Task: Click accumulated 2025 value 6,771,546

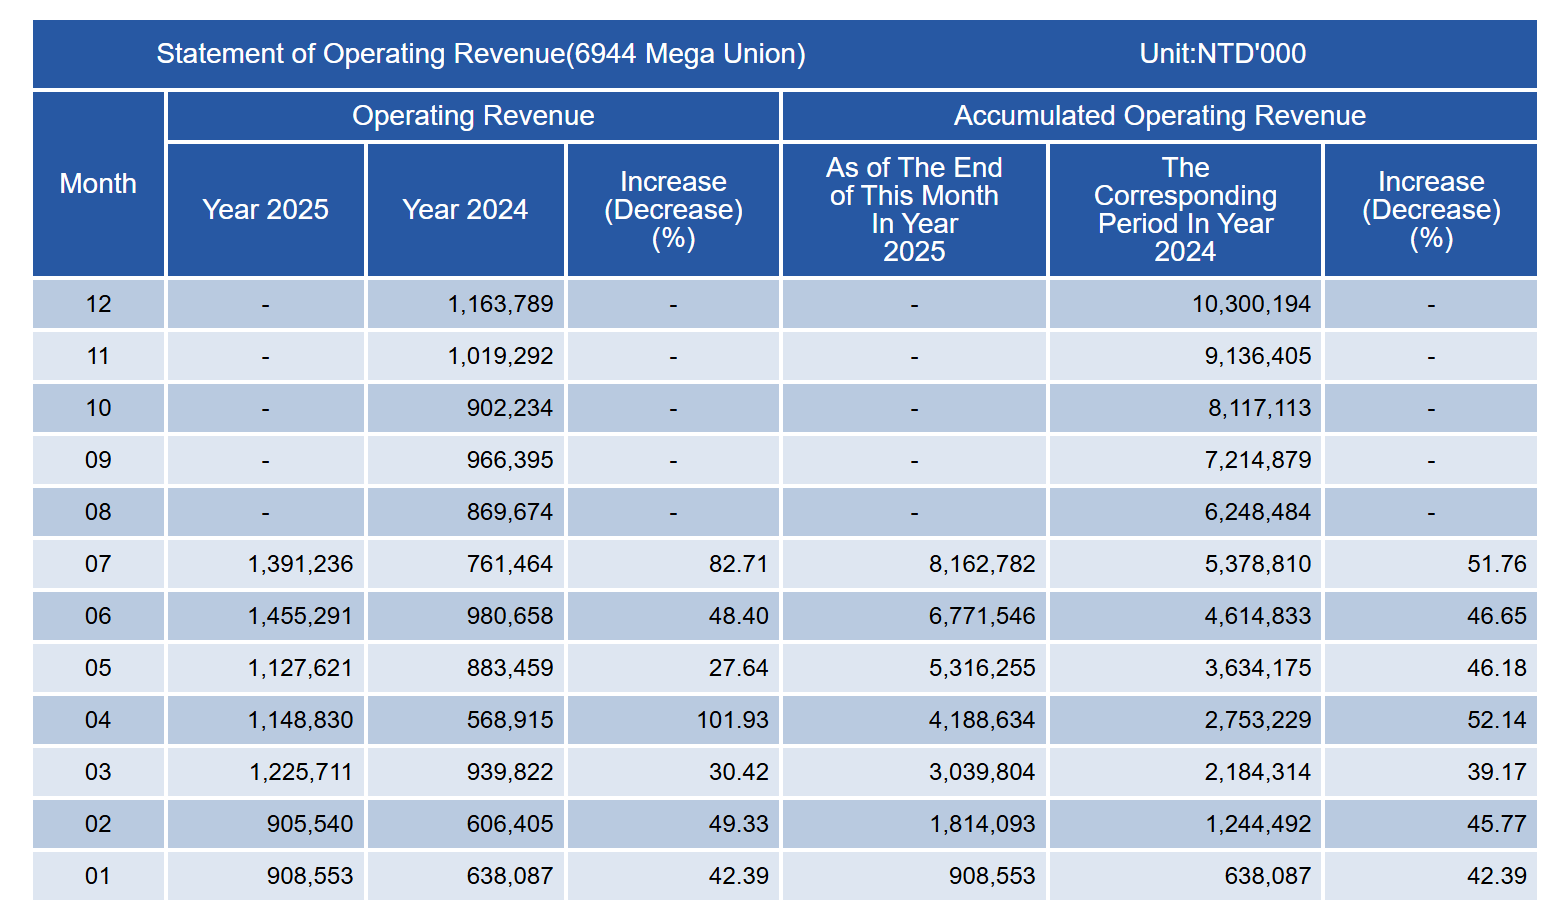Action: coord(982,616)
